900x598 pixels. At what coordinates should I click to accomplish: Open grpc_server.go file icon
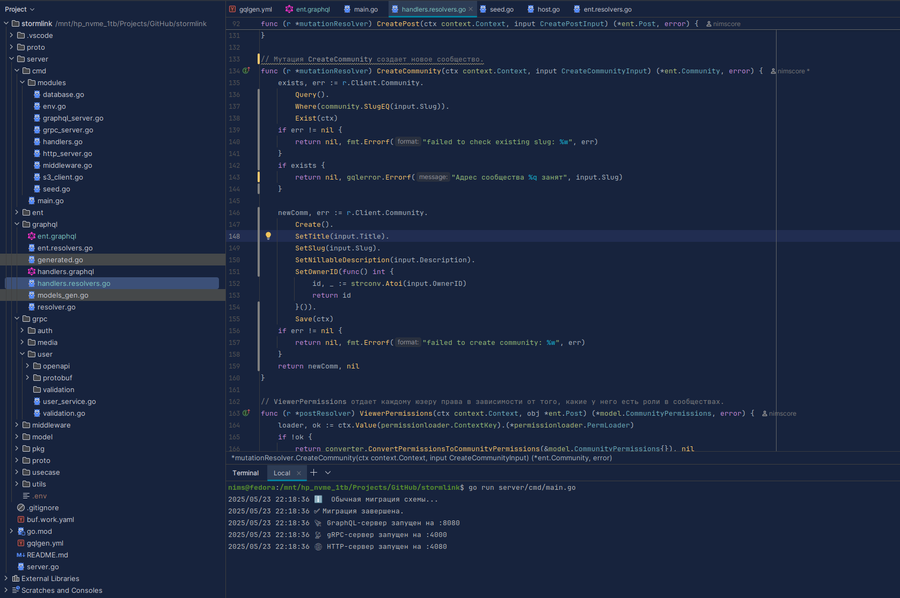[x=37, y=130]
